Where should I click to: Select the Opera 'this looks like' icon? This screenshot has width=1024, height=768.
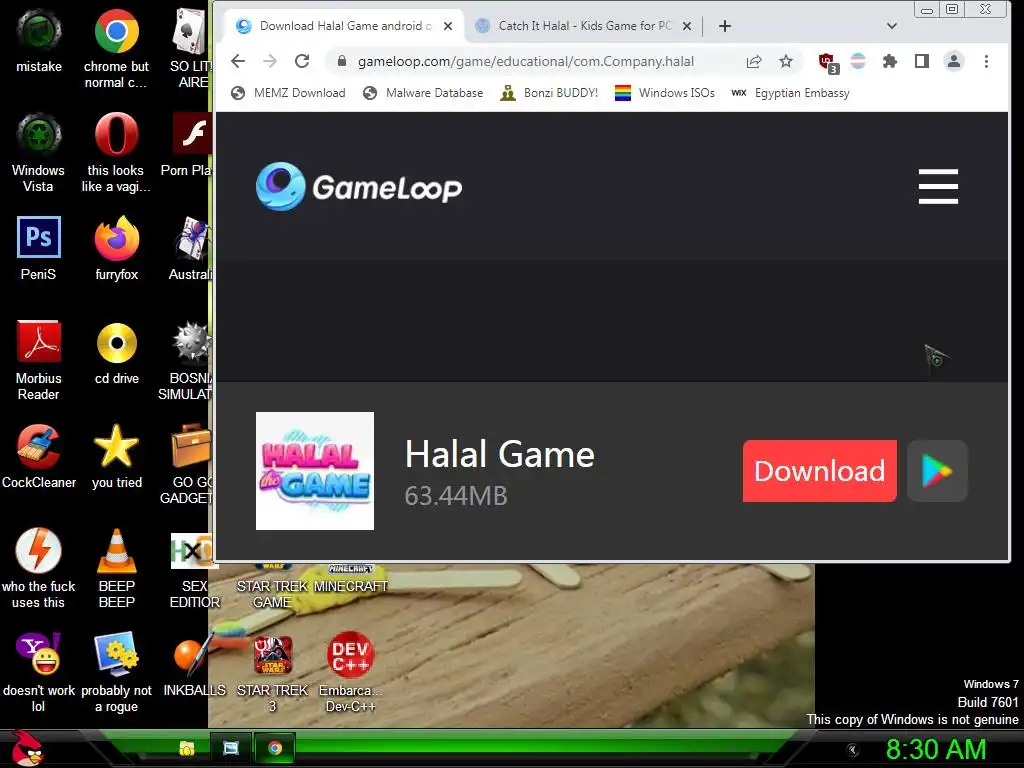(x=116, y=152)
